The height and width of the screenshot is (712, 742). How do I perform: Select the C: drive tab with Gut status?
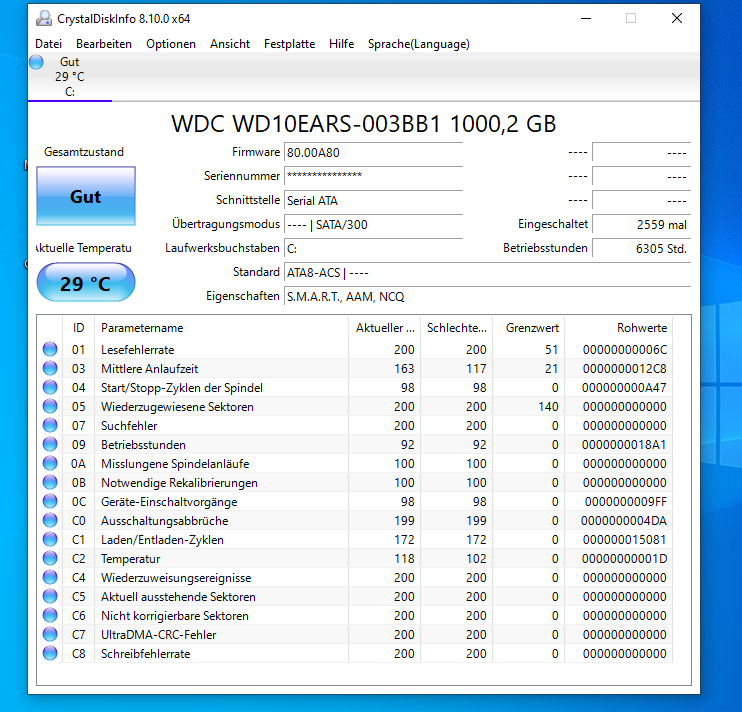[70, 77]
